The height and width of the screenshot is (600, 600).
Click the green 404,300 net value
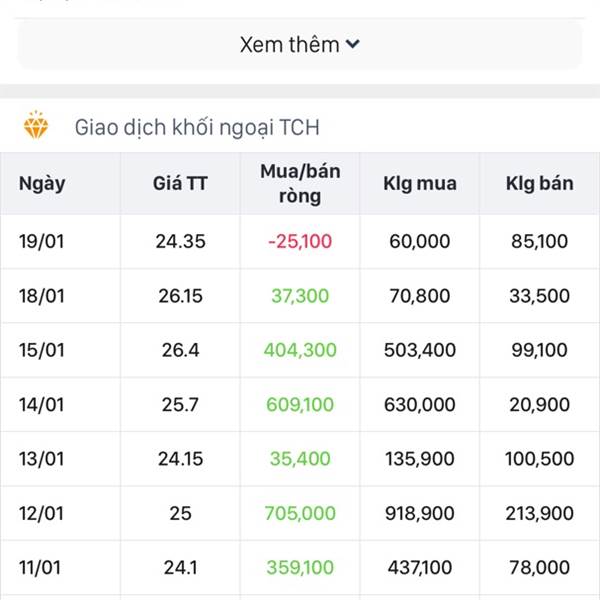[x=300, y=350]
